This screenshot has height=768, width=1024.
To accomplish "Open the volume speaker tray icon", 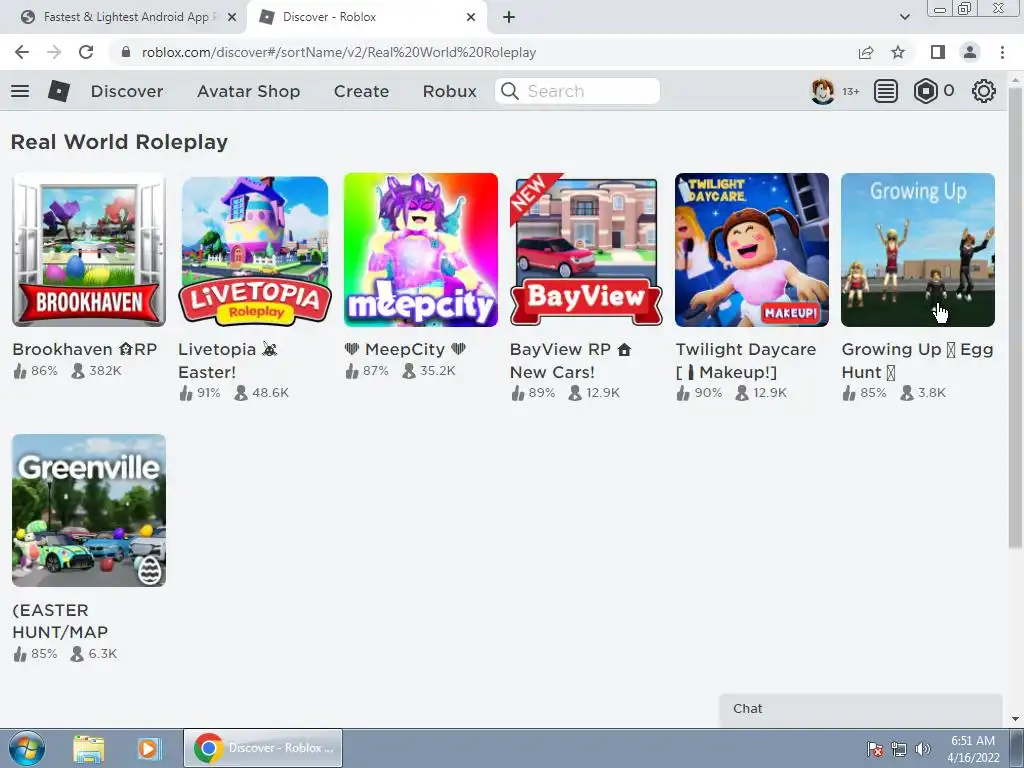I will tap(923, 749).
